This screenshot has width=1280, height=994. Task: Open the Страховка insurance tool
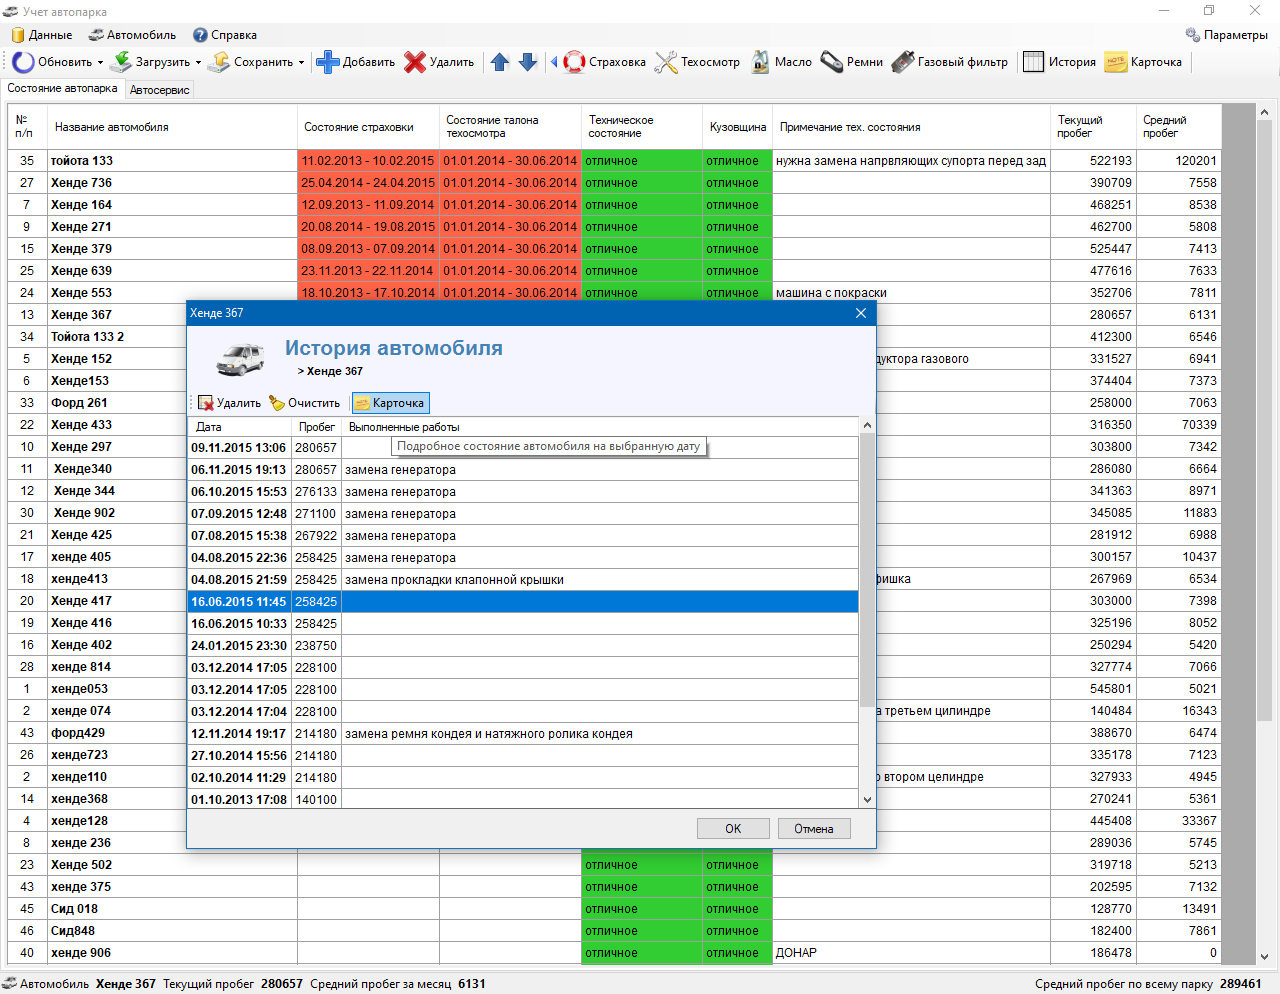(605, 62)
